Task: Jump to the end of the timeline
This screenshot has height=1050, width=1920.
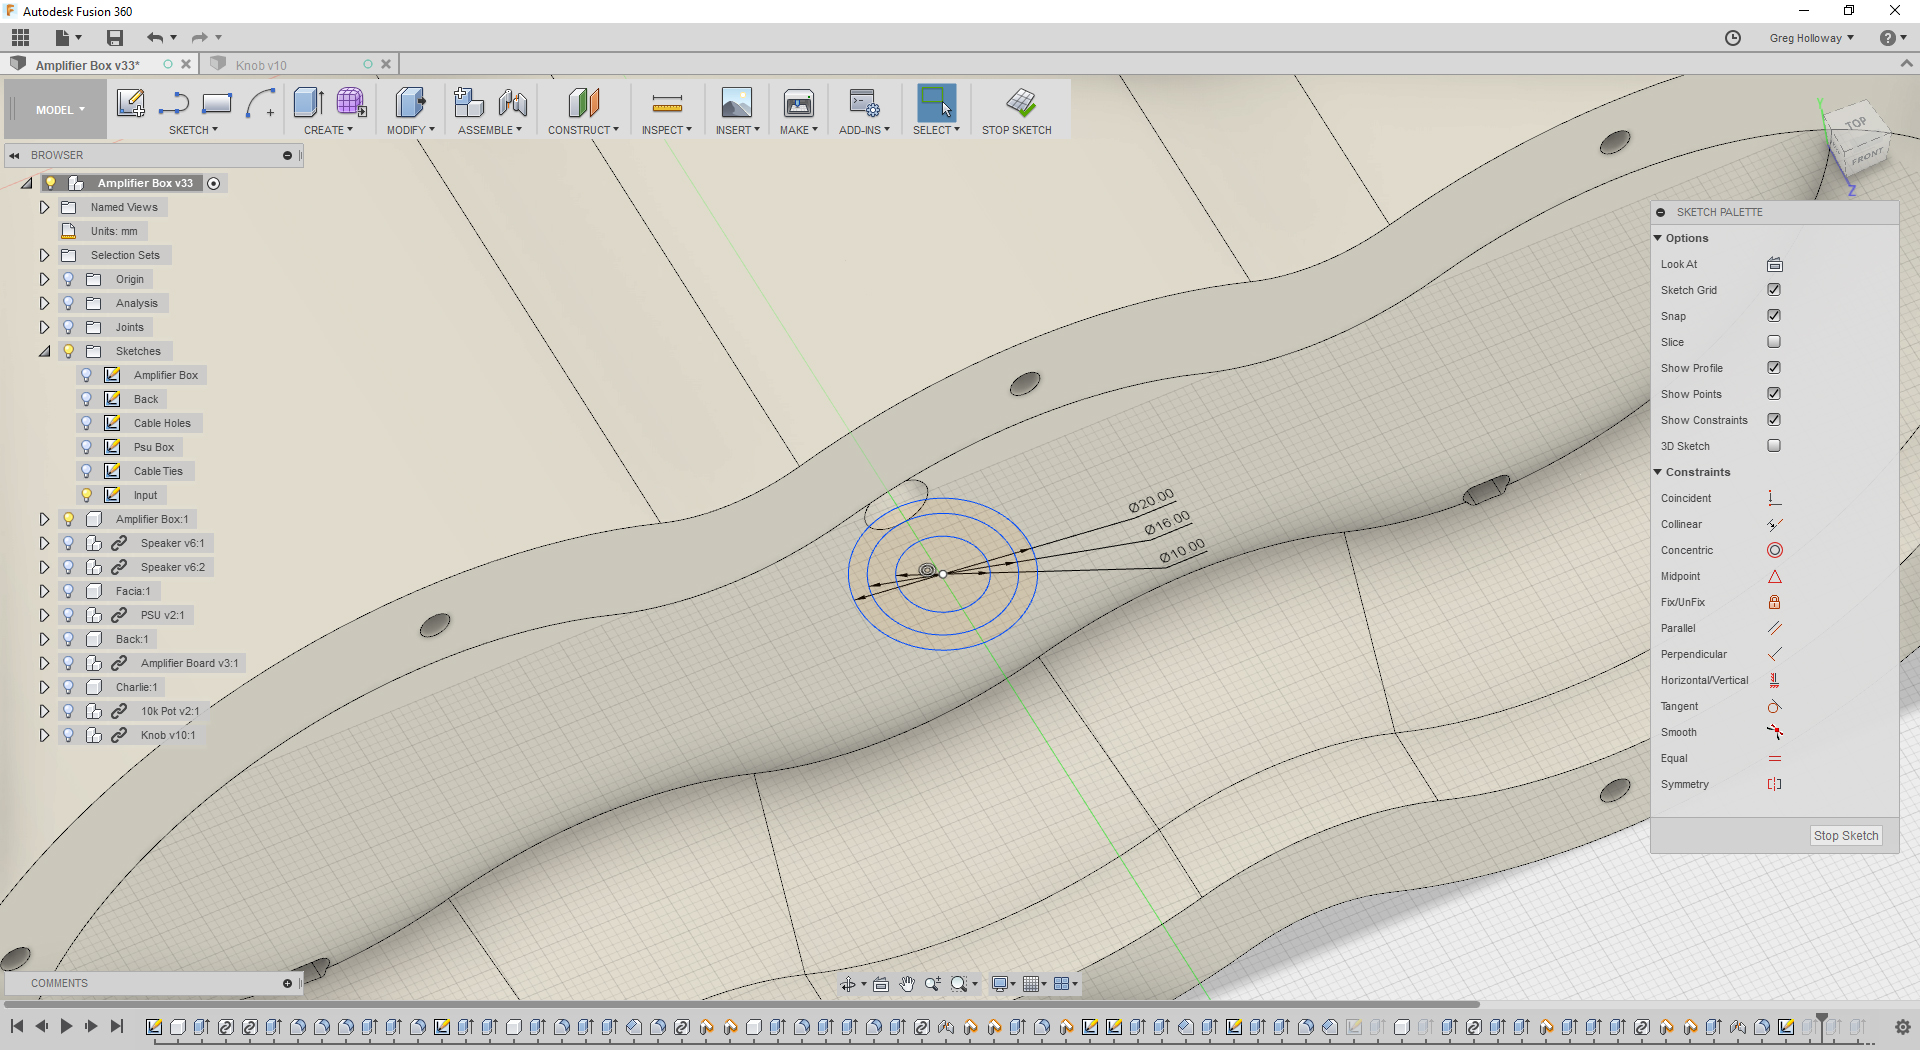Action: click(117, 1026)
